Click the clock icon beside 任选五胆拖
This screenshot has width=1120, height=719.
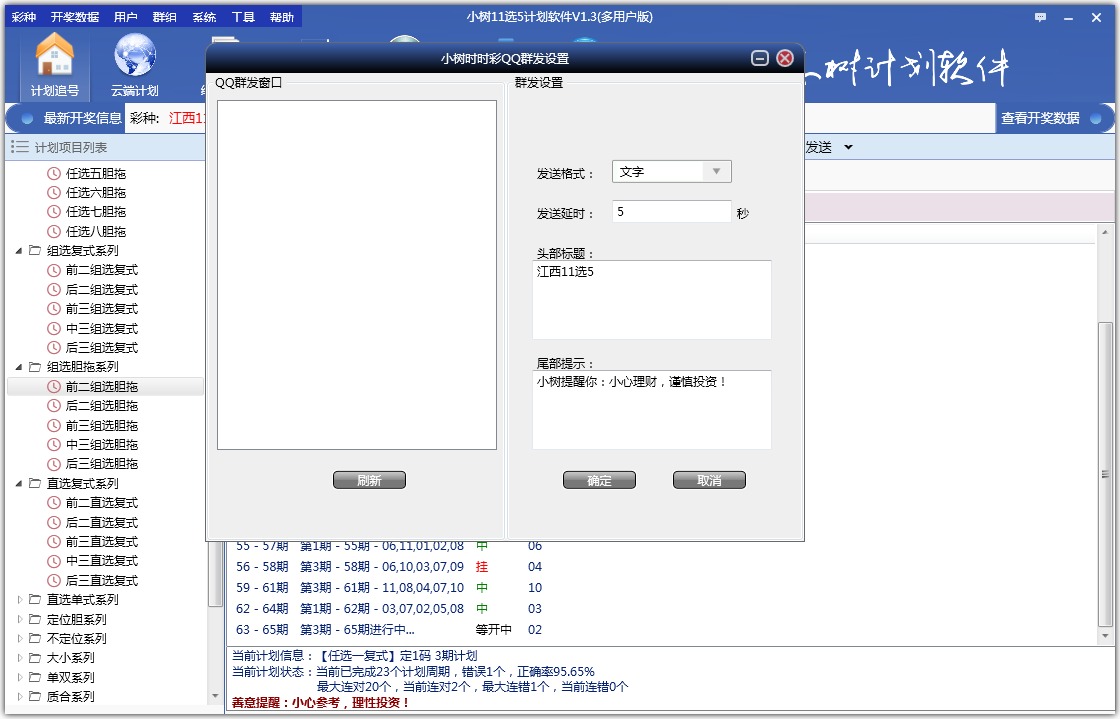tap(54, 173)
